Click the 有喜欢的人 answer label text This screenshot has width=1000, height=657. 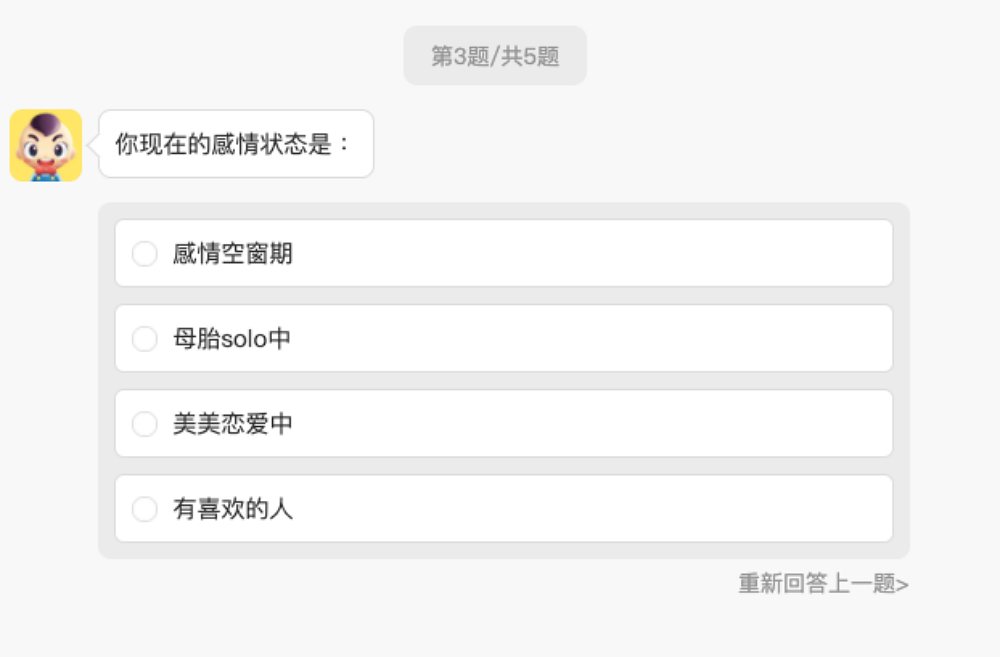pos(233,509)
